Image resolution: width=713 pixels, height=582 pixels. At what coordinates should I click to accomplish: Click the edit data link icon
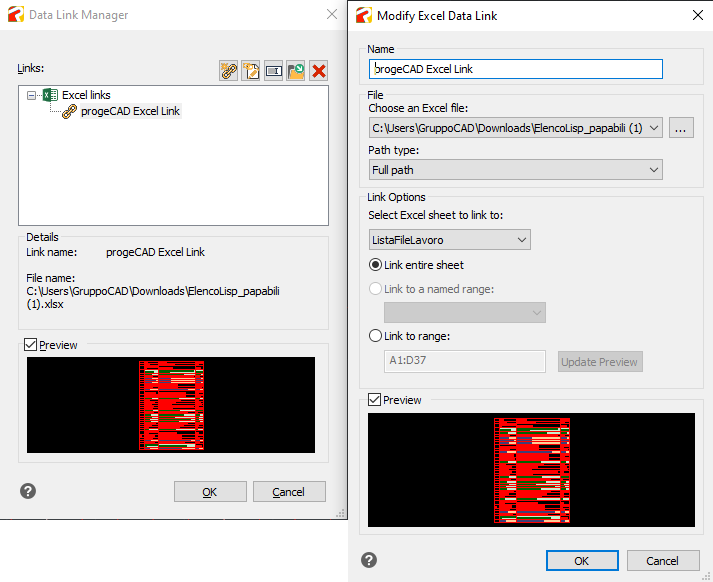pos(251,71)
